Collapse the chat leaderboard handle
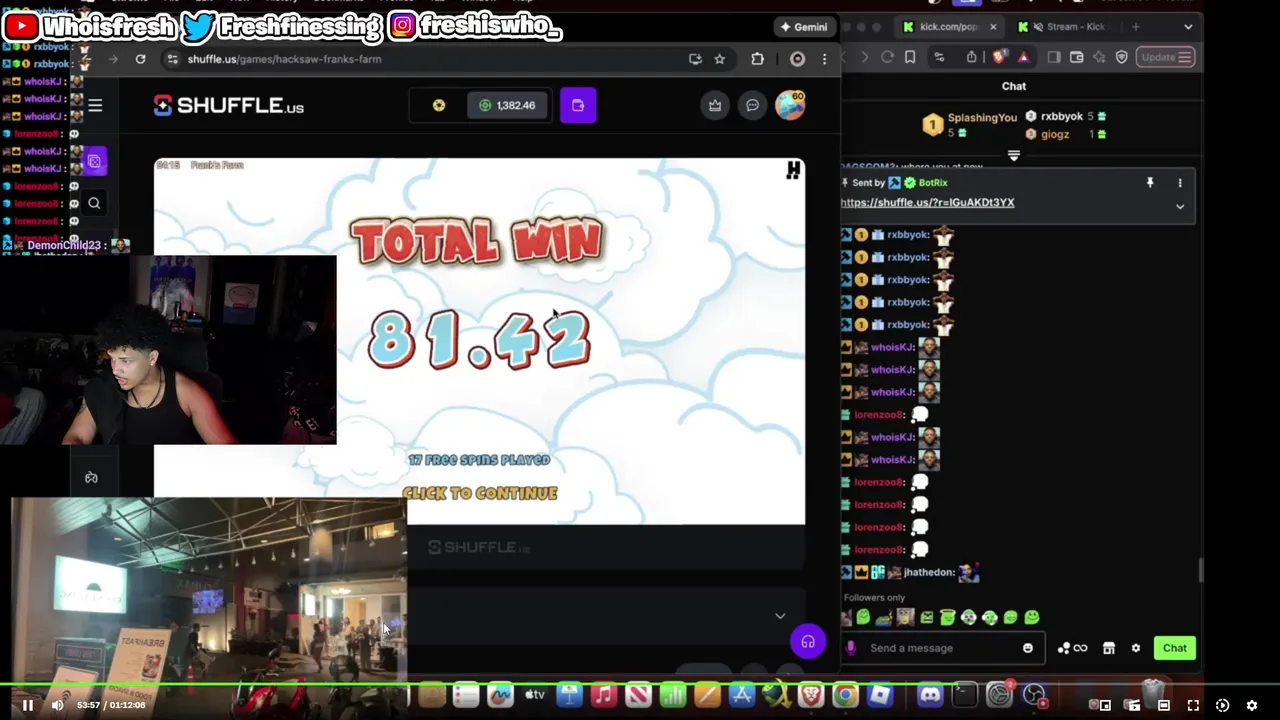The image size is (1280, 720). click(x=1013, y=155)
